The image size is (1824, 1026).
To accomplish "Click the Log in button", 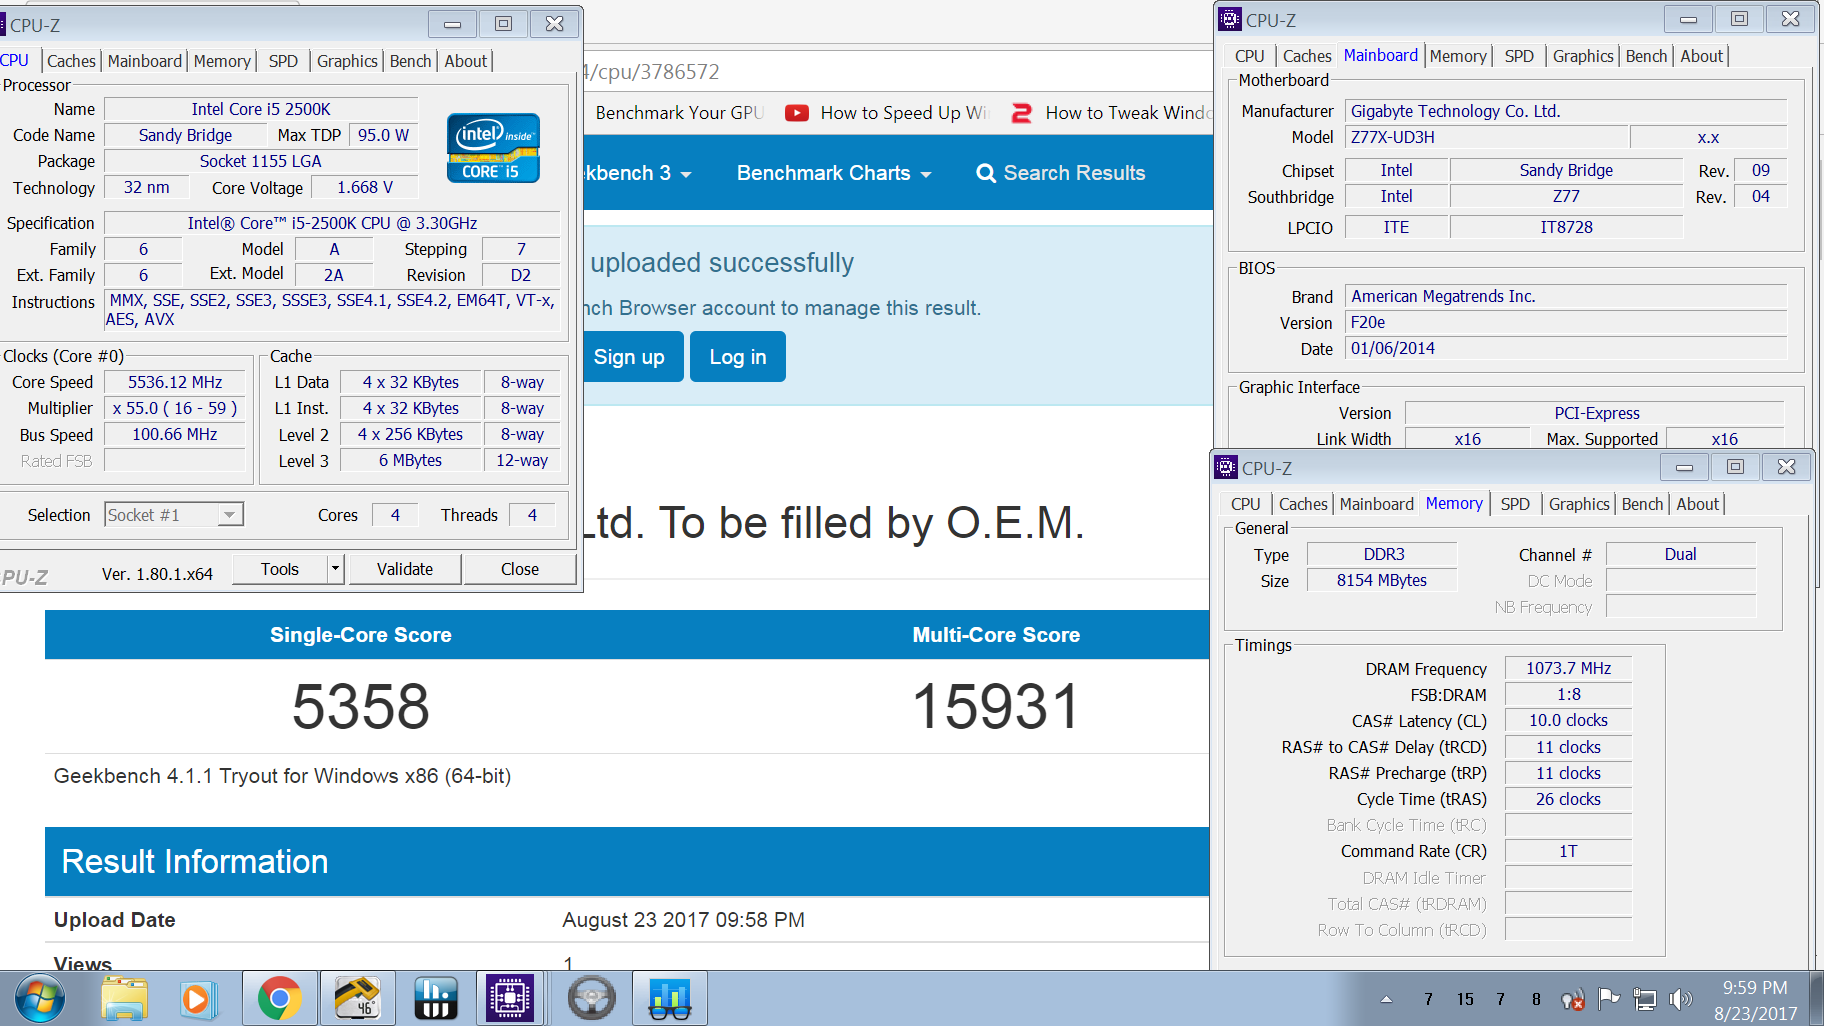I will click(x=738, y=357).
